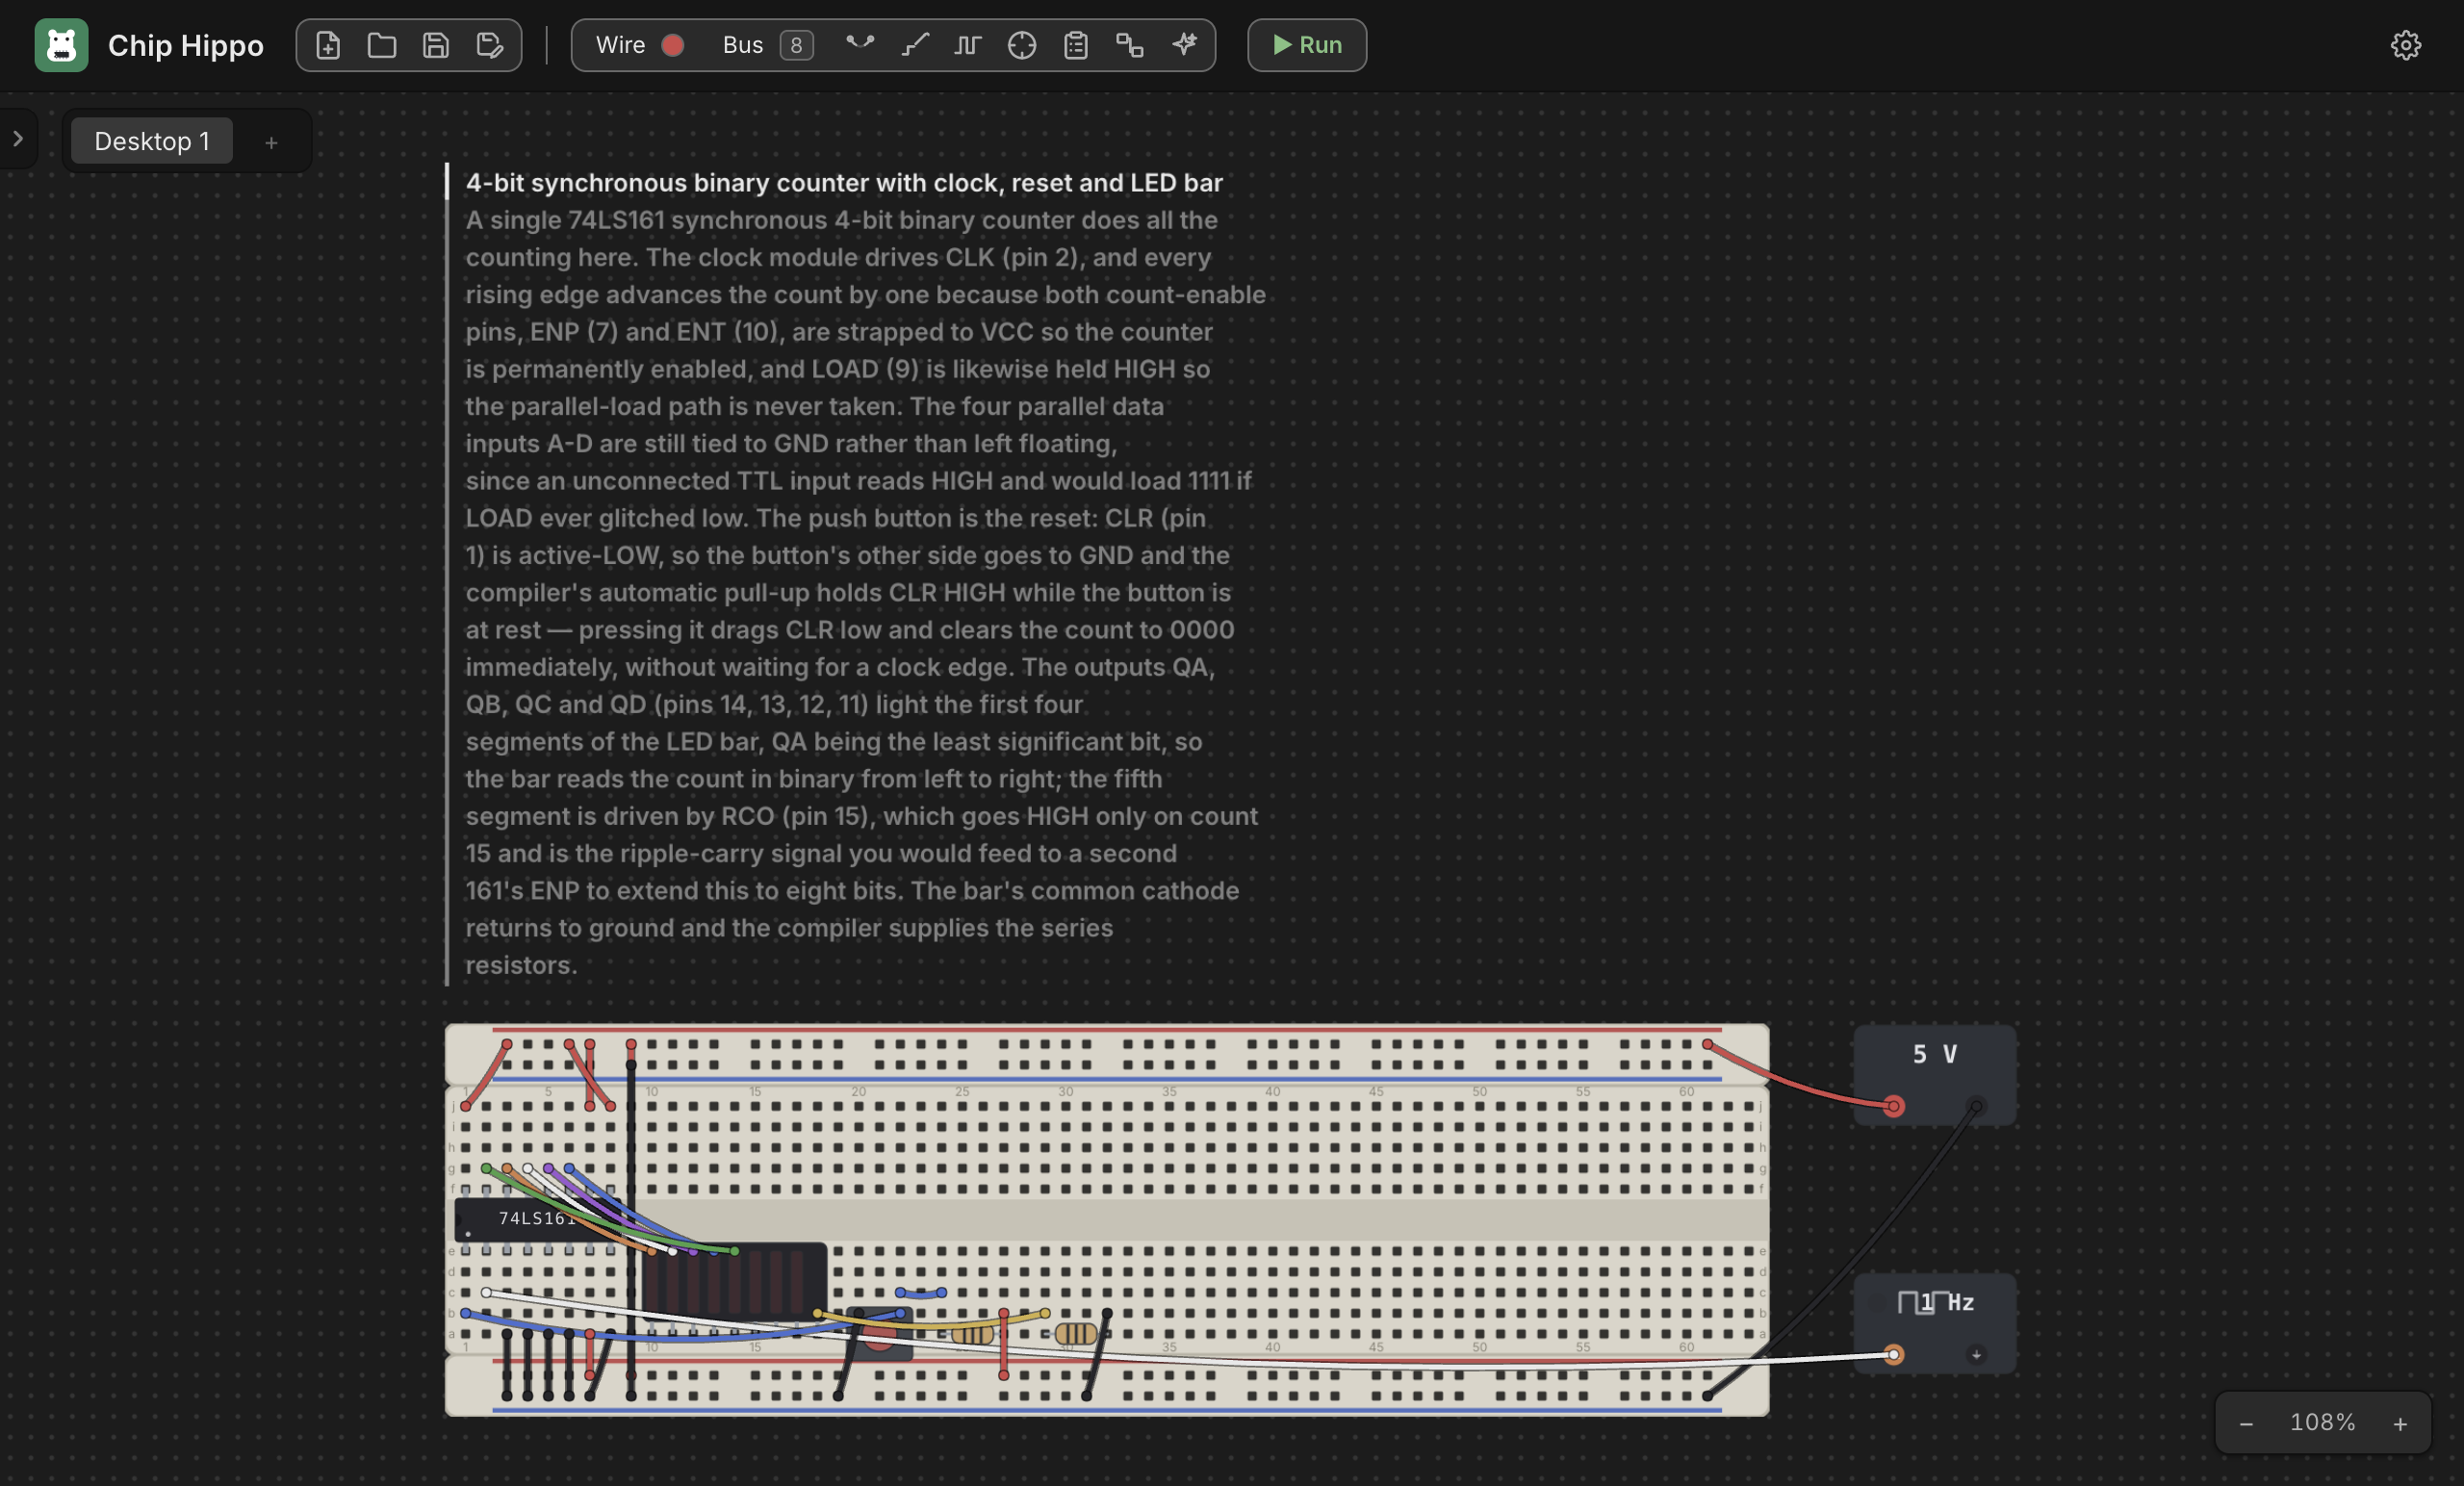Open a project with the folder icon
The width and height of the screenshot is (2464, 1486).
(382, 45)
